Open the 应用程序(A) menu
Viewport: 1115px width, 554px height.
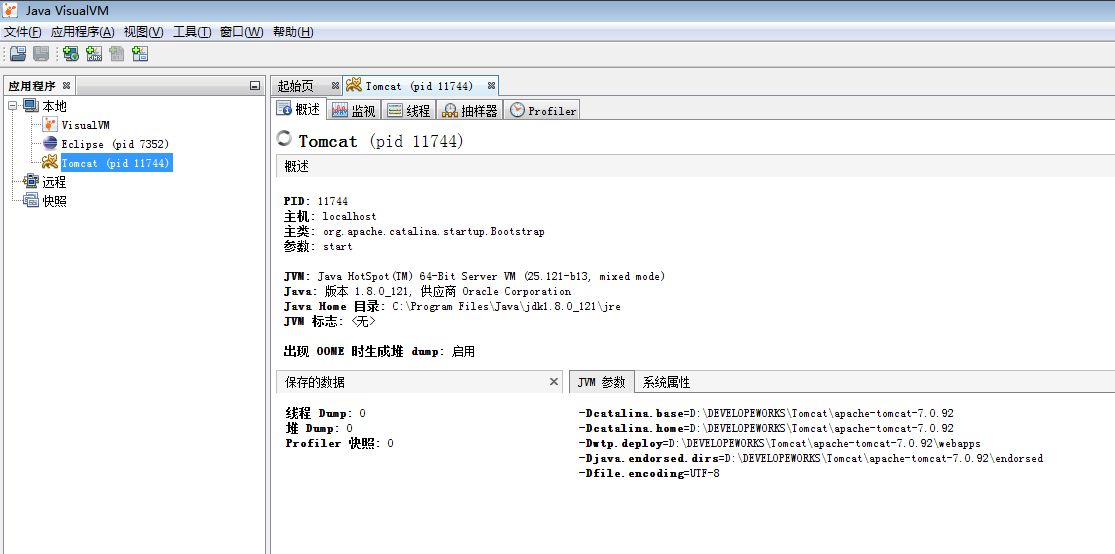(82, 32)
